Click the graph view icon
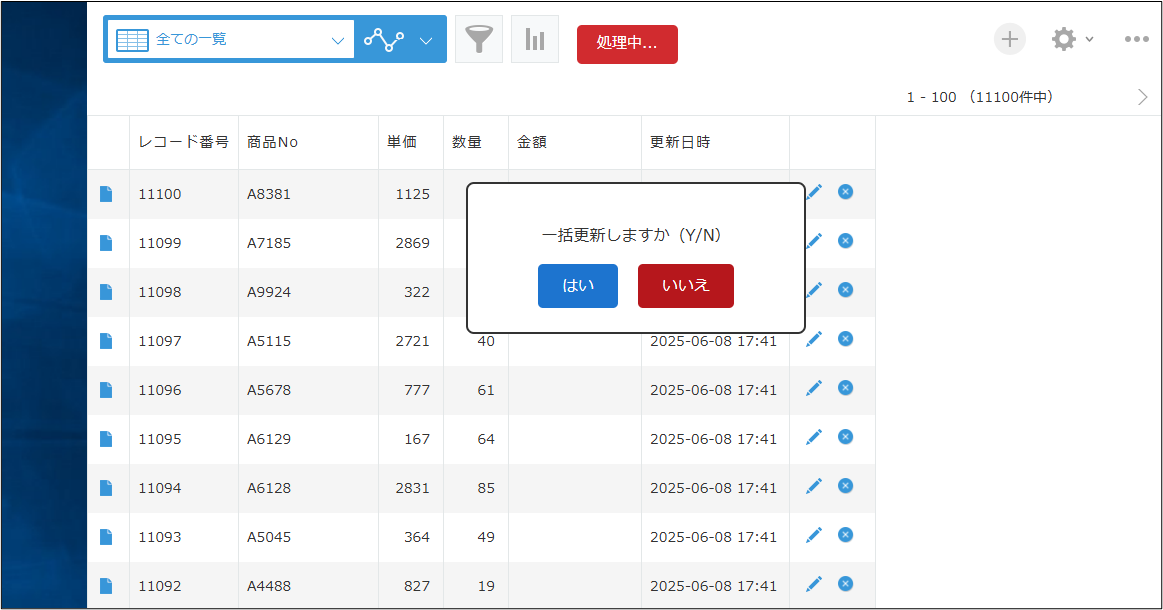This screenshot has height=610, width=1163. coord(383,40)
